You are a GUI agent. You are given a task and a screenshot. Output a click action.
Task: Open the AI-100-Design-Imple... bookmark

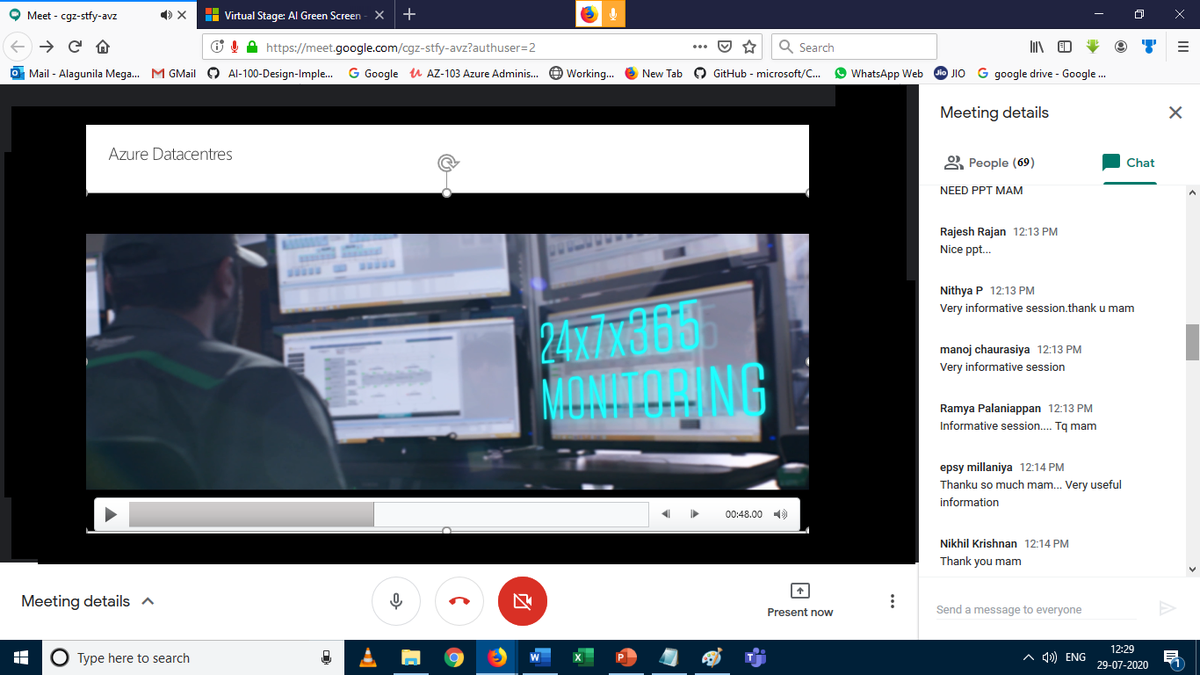(271, 73)
